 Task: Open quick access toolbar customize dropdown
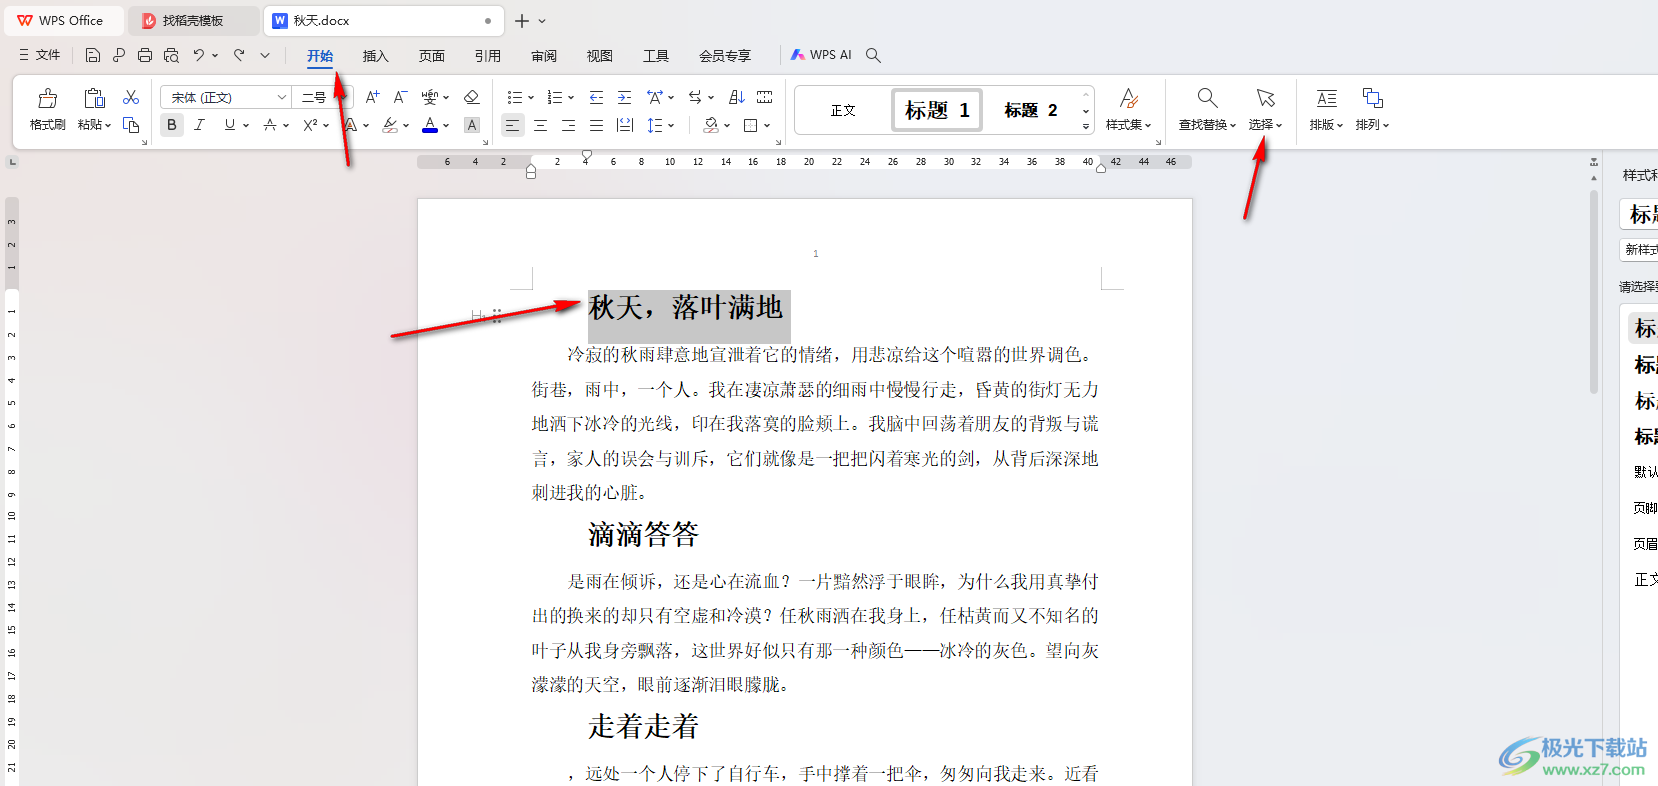265,55
